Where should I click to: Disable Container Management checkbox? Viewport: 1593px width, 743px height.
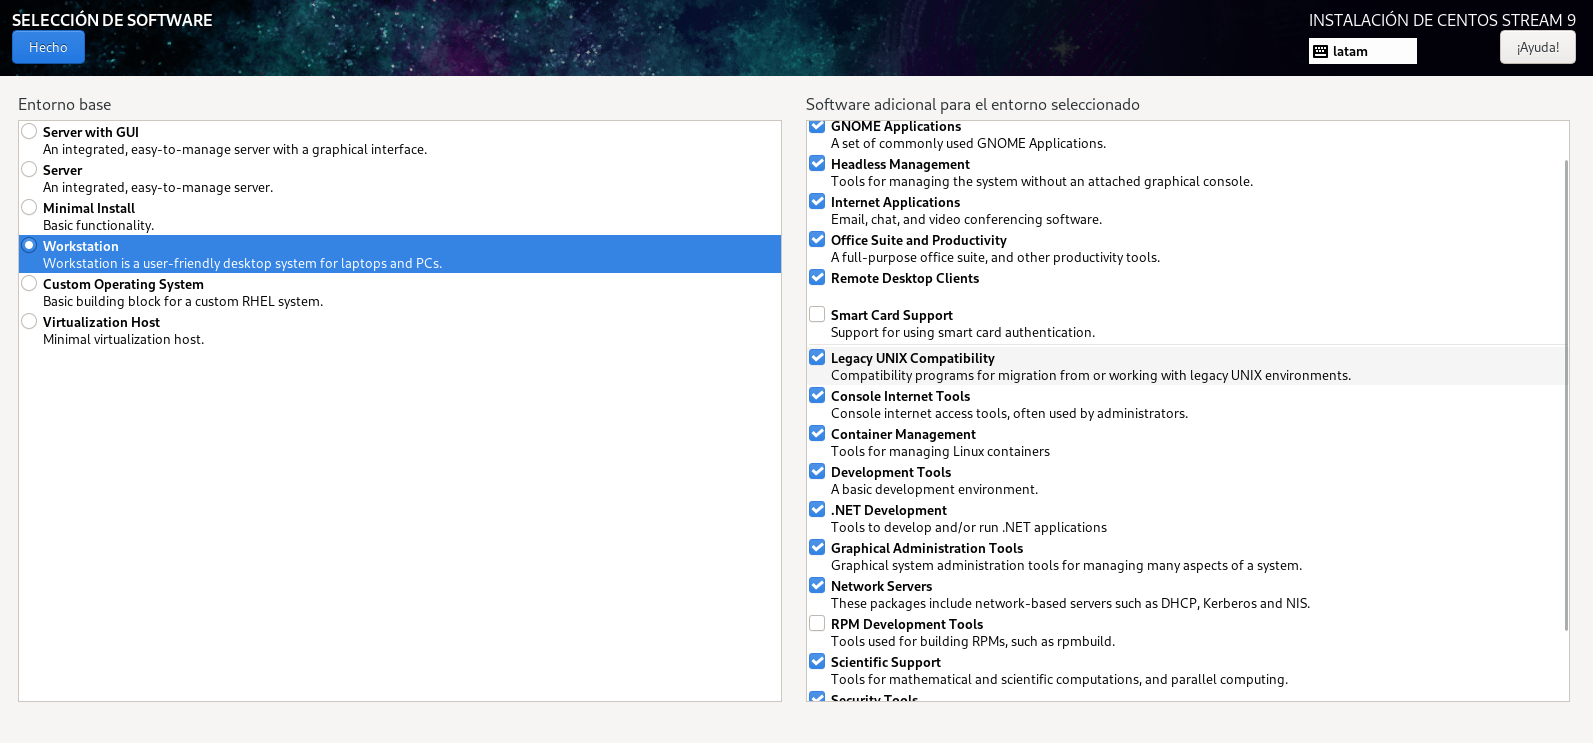817,434
